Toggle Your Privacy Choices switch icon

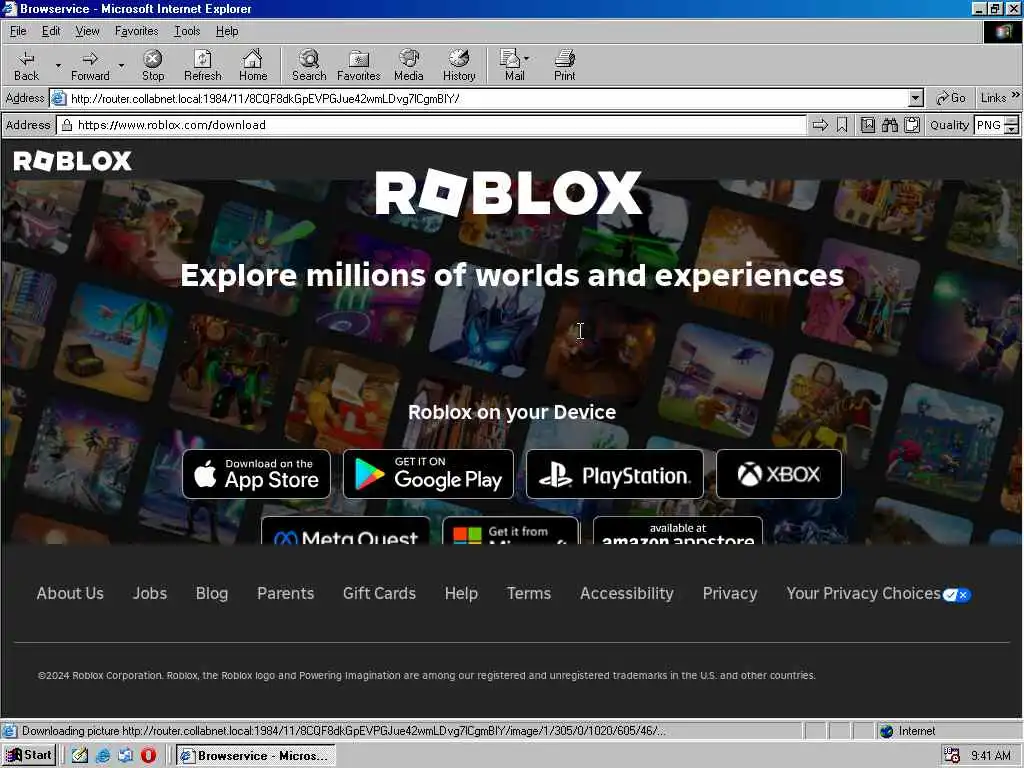click(x=957, y=595)
